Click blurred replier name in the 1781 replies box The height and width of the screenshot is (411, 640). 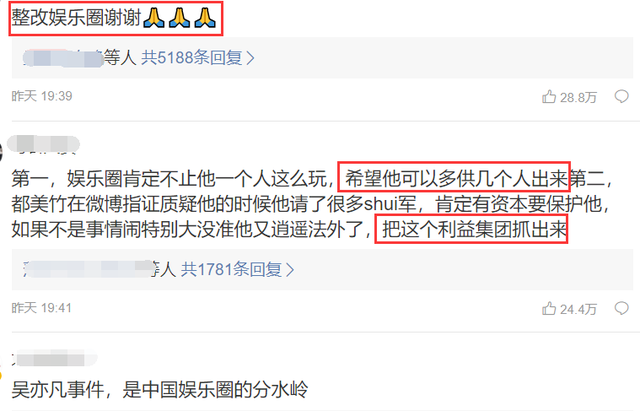(88, 269)
